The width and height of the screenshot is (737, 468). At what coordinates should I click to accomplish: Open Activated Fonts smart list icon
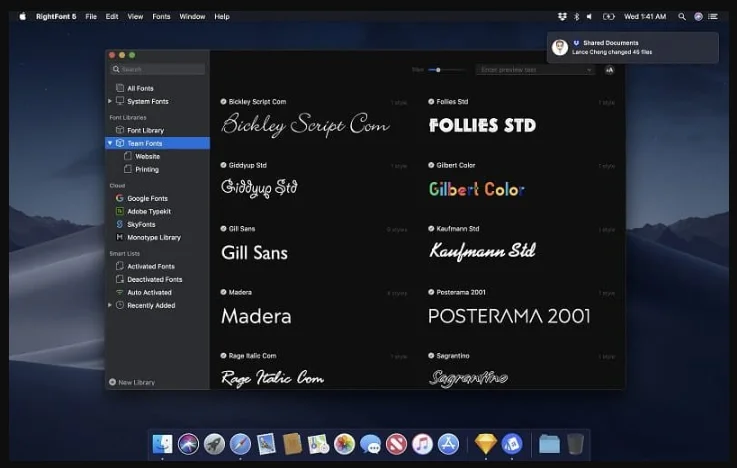[120, 266]
